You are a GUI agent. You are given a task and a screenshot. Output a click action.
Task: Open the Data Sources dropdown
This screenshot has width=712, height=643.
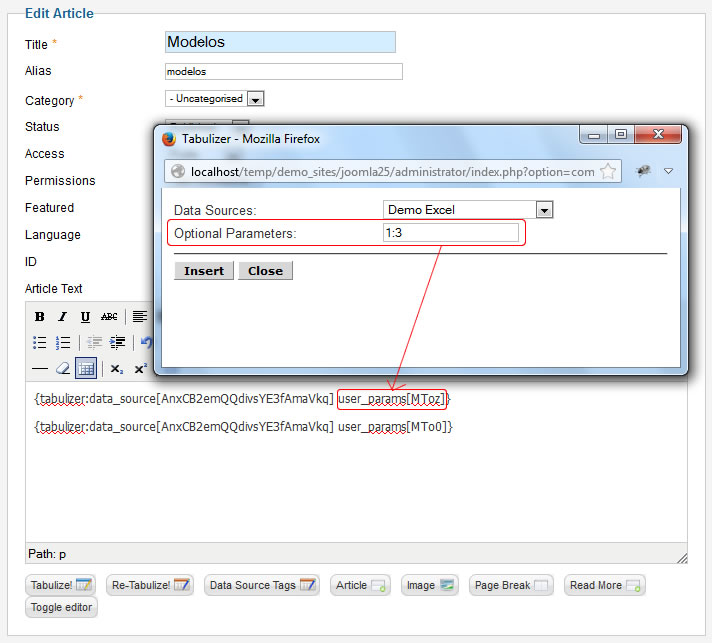(x=544, y=210)
